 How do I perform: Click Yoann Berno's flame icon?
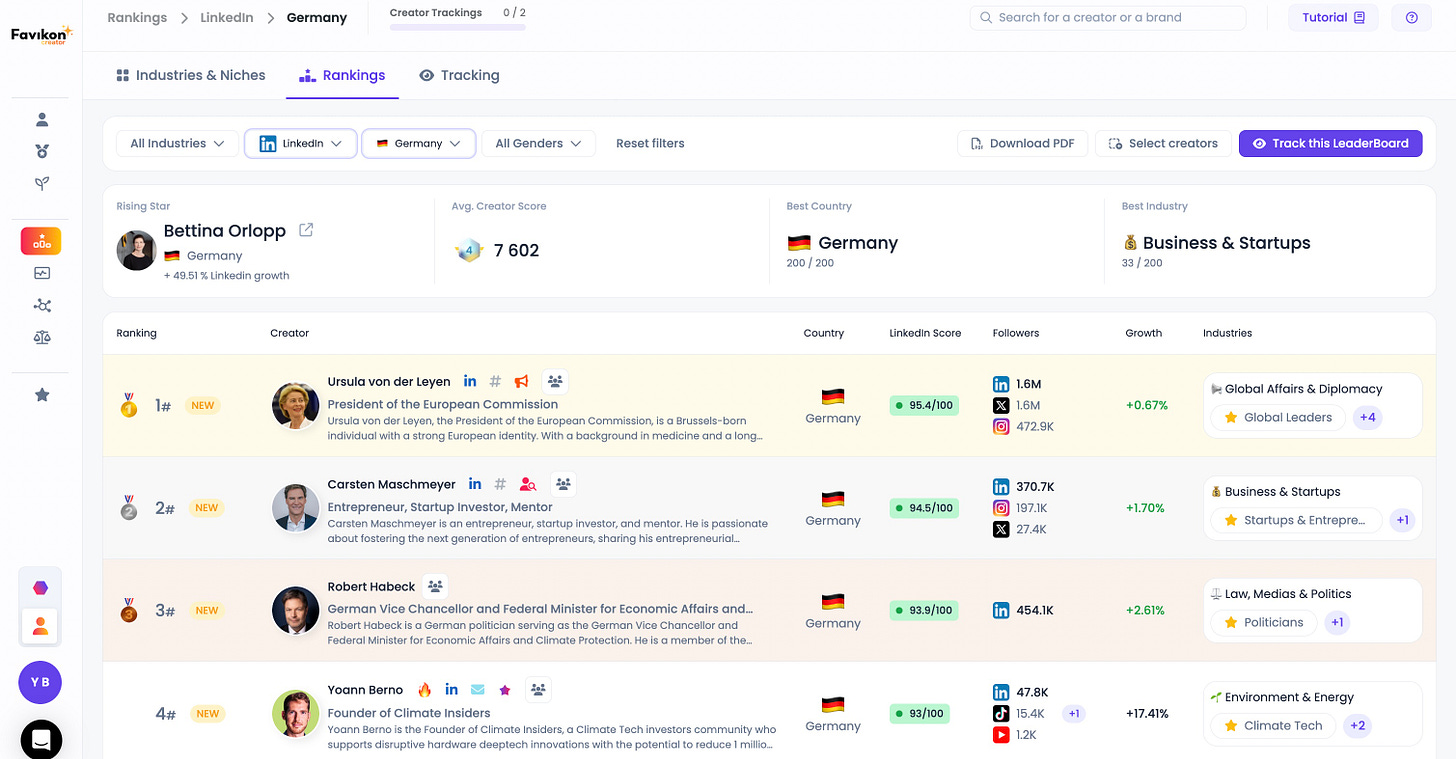click(424, 690)
